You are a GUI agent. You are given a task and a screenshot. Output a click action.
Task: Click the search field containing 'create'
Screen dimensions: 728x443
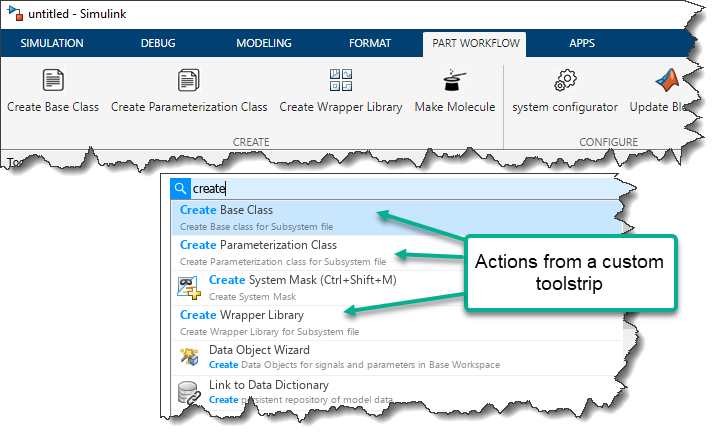click(400, 188)
